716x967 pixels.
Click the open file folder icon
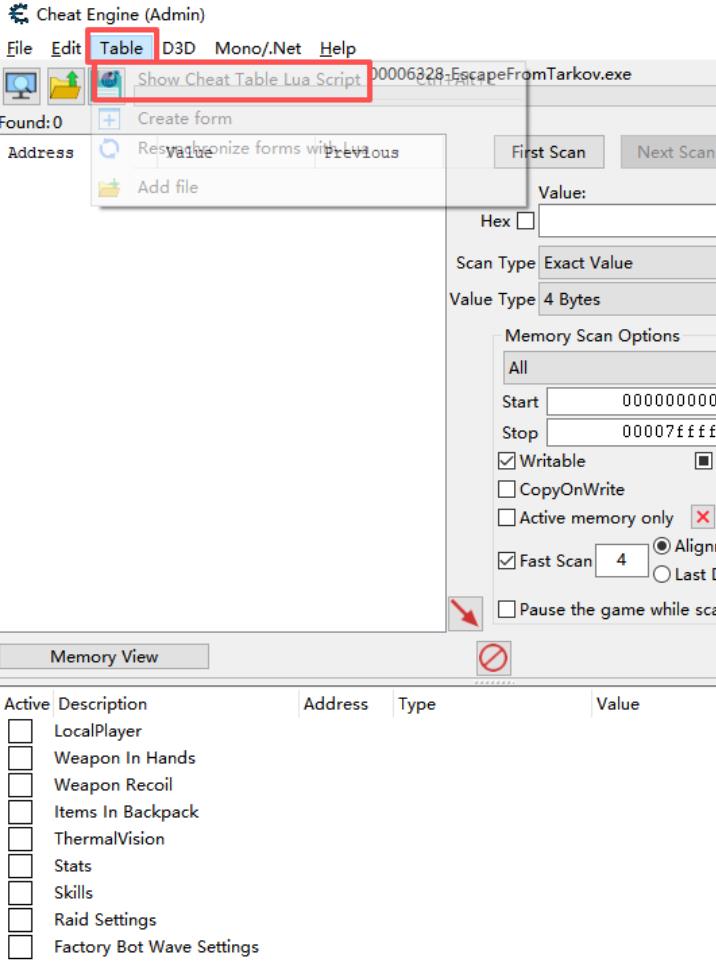[x=65, y=86]
